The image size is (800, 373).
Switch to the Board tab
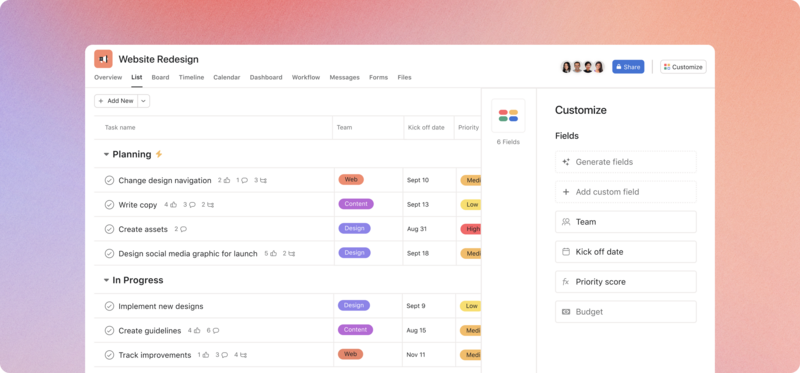(x=160, y=78)
